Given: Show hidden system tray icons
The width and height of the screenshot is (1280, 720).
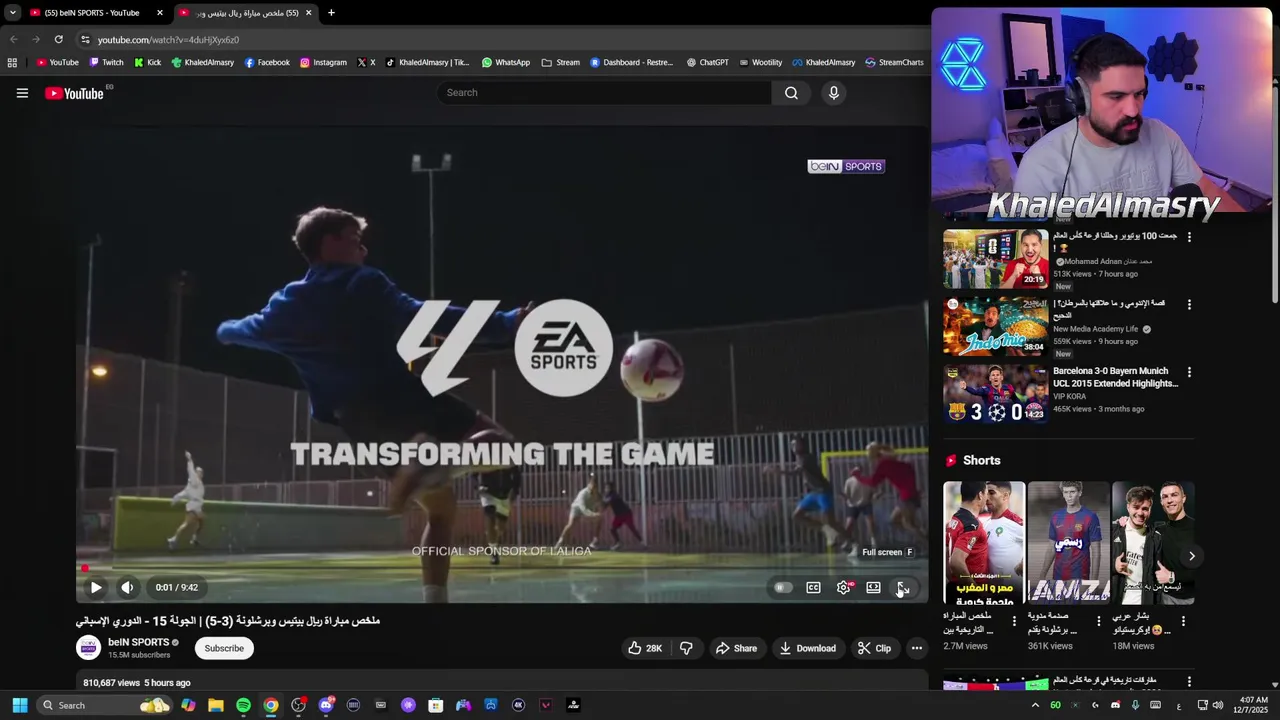Looking at the screenshot, I should click(1035, 705).
